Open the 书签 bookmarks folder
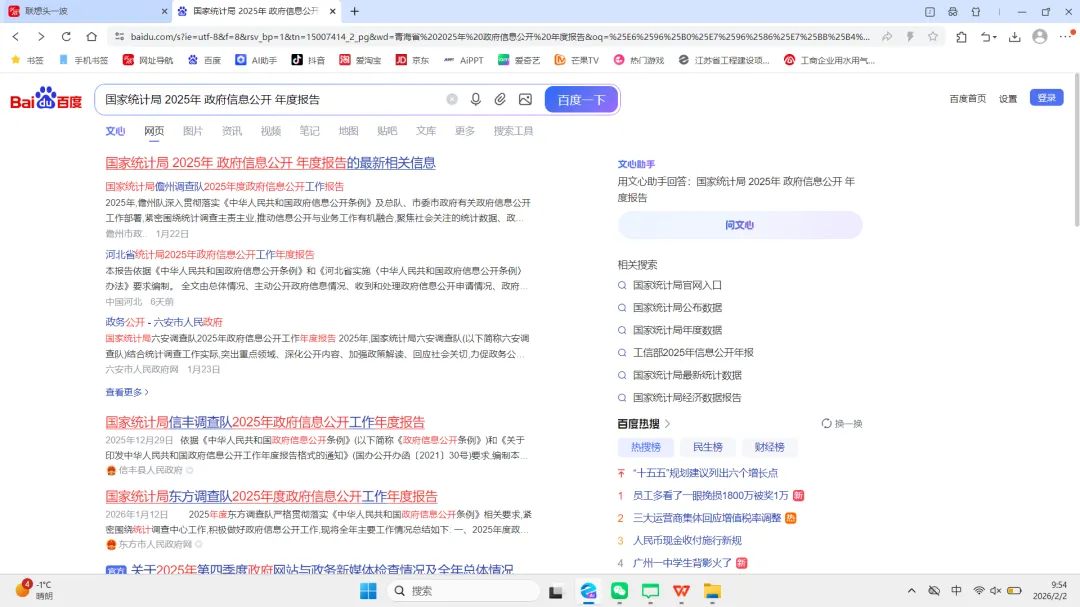Screen dimensions: 1080x607 click(x=27, y=60)
